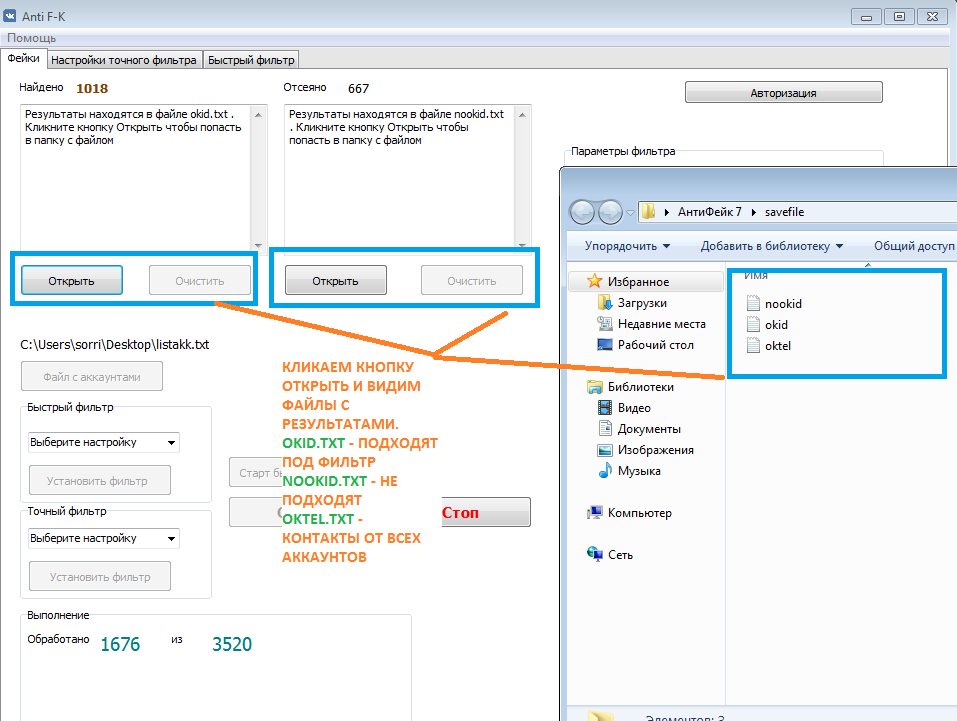The image size is (957, 721).
Task: Click the Загрузки folder icon
Action: [604, 302]
